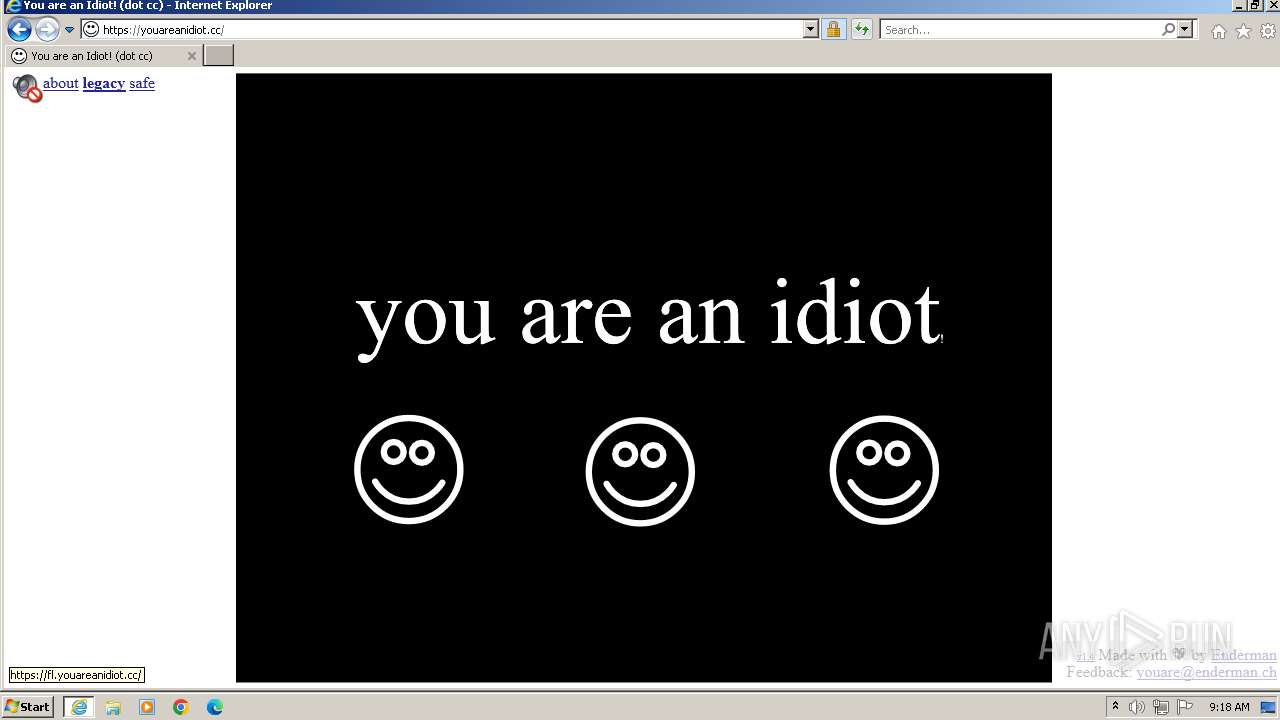The width and height of the screenshot is (1280, 720).
Task: Click the magnifier search icon
Action: 1168,30
